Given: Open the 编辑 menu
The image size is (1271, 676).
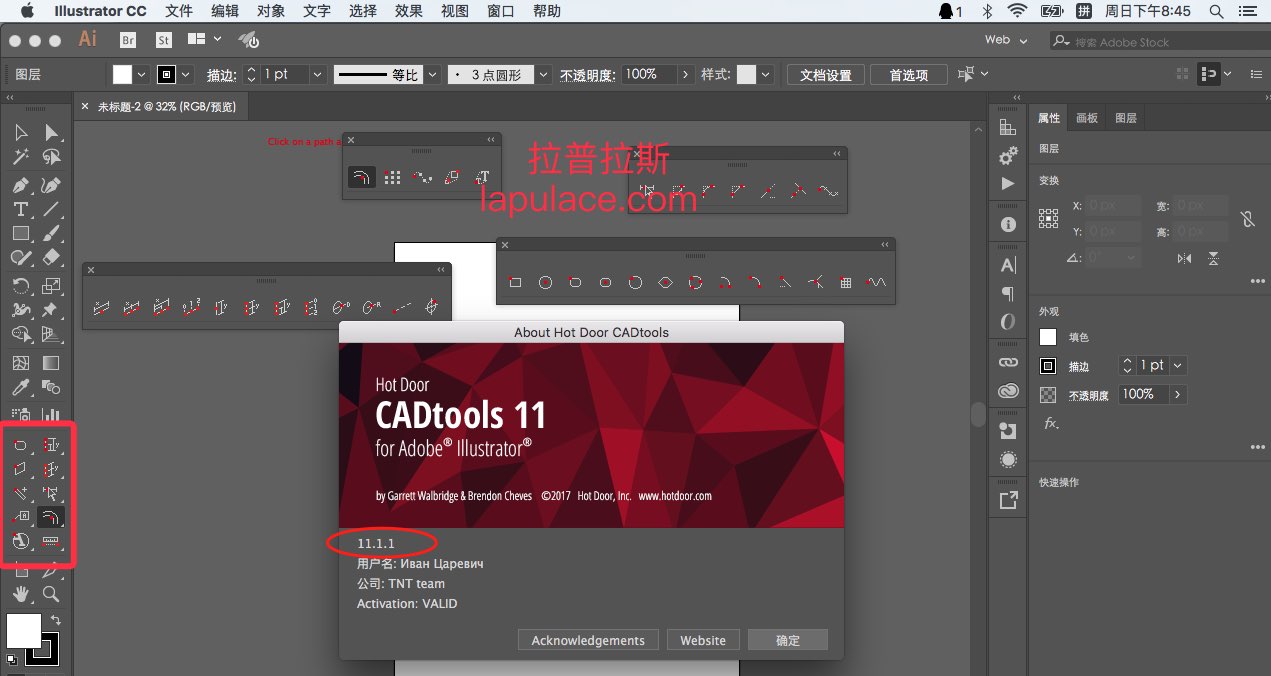Looking at the screenshot, I should [225, 11].
